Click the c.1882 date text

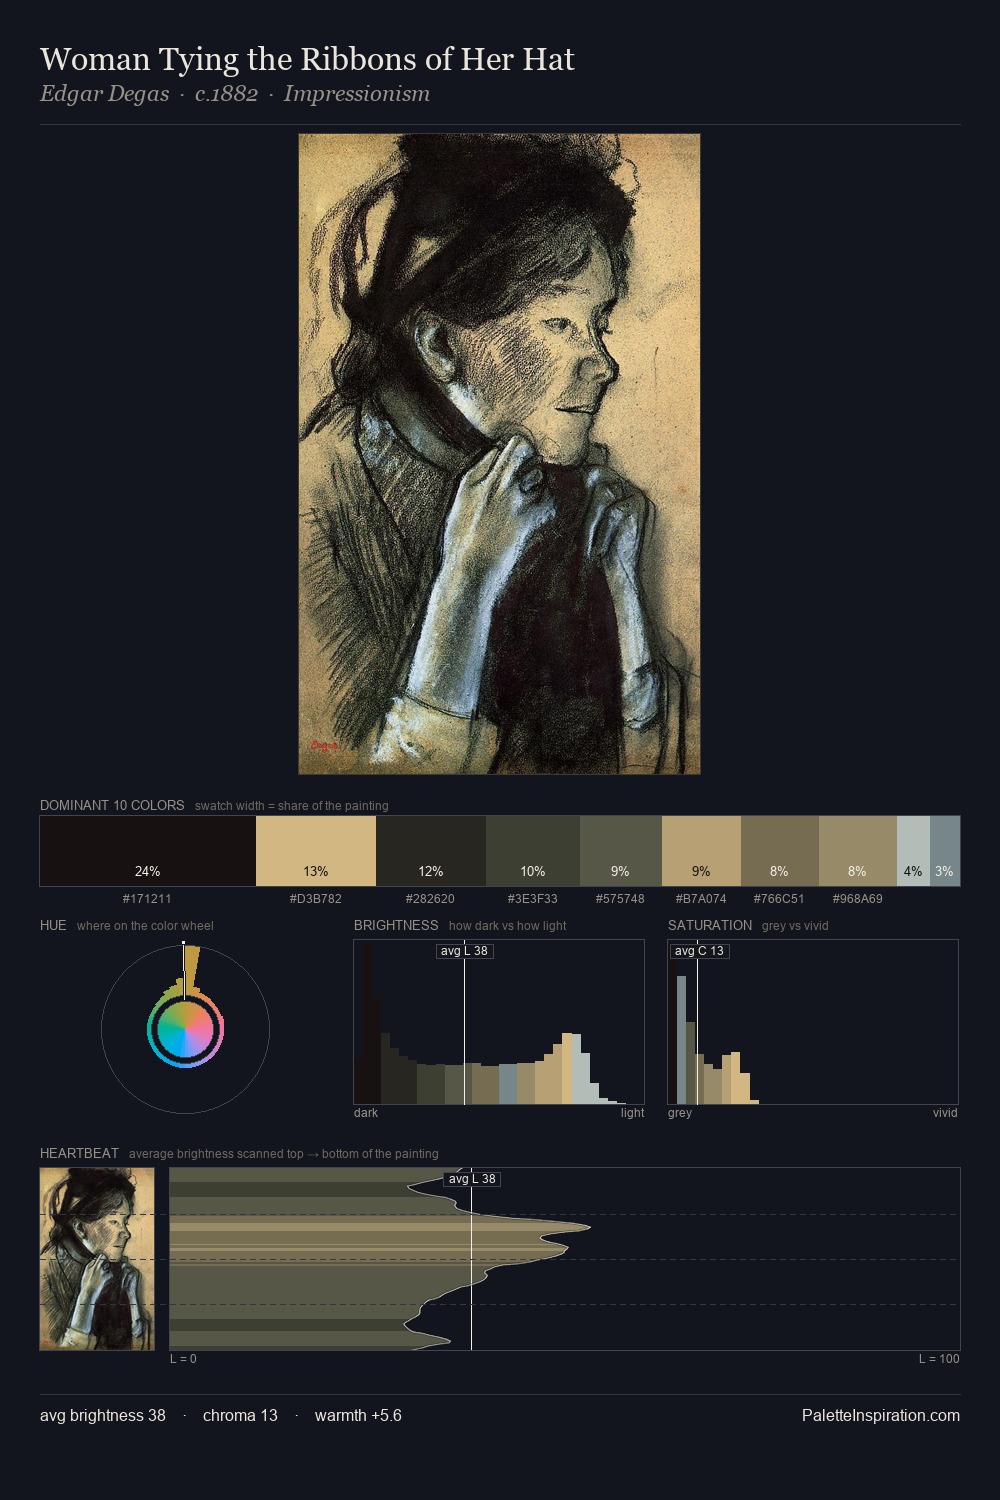pyautogui.click(x=226, y=94)
